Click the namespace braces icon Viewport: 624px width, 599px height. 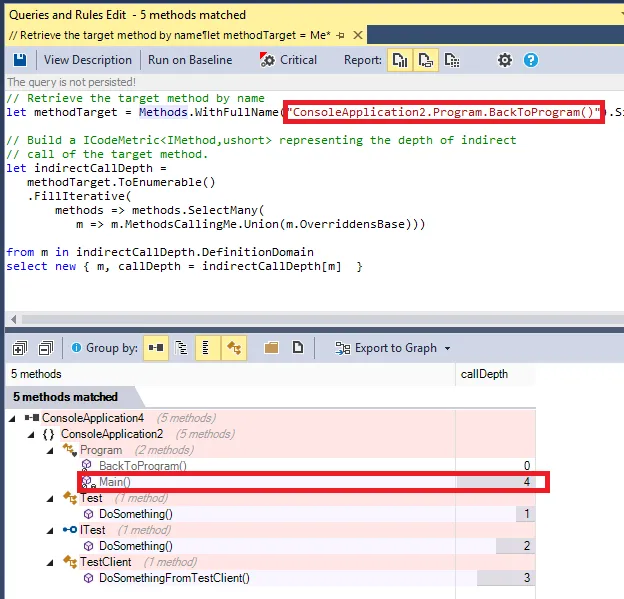[x=49, y=434]
